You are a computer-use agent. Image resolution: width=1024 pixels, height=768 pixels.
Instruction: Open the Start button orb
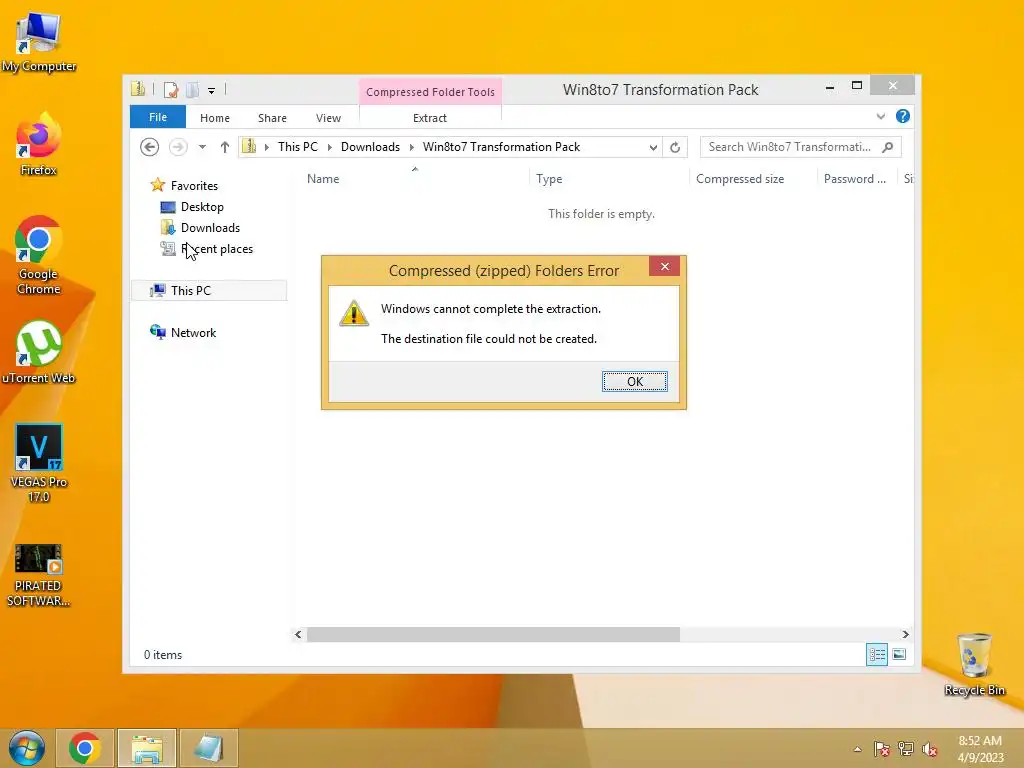(26, 748)
